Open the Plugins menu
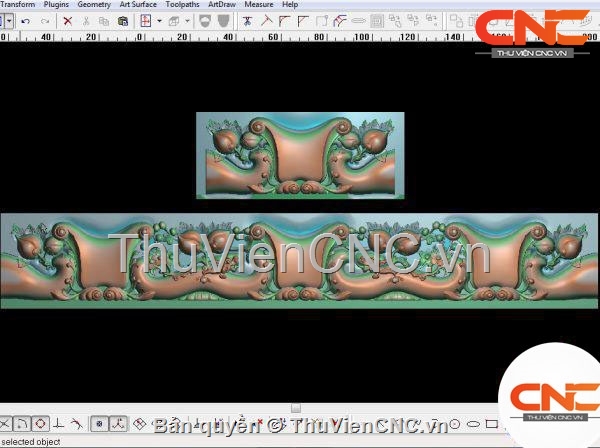The image size is (600, 448). (x=56, y=5)
